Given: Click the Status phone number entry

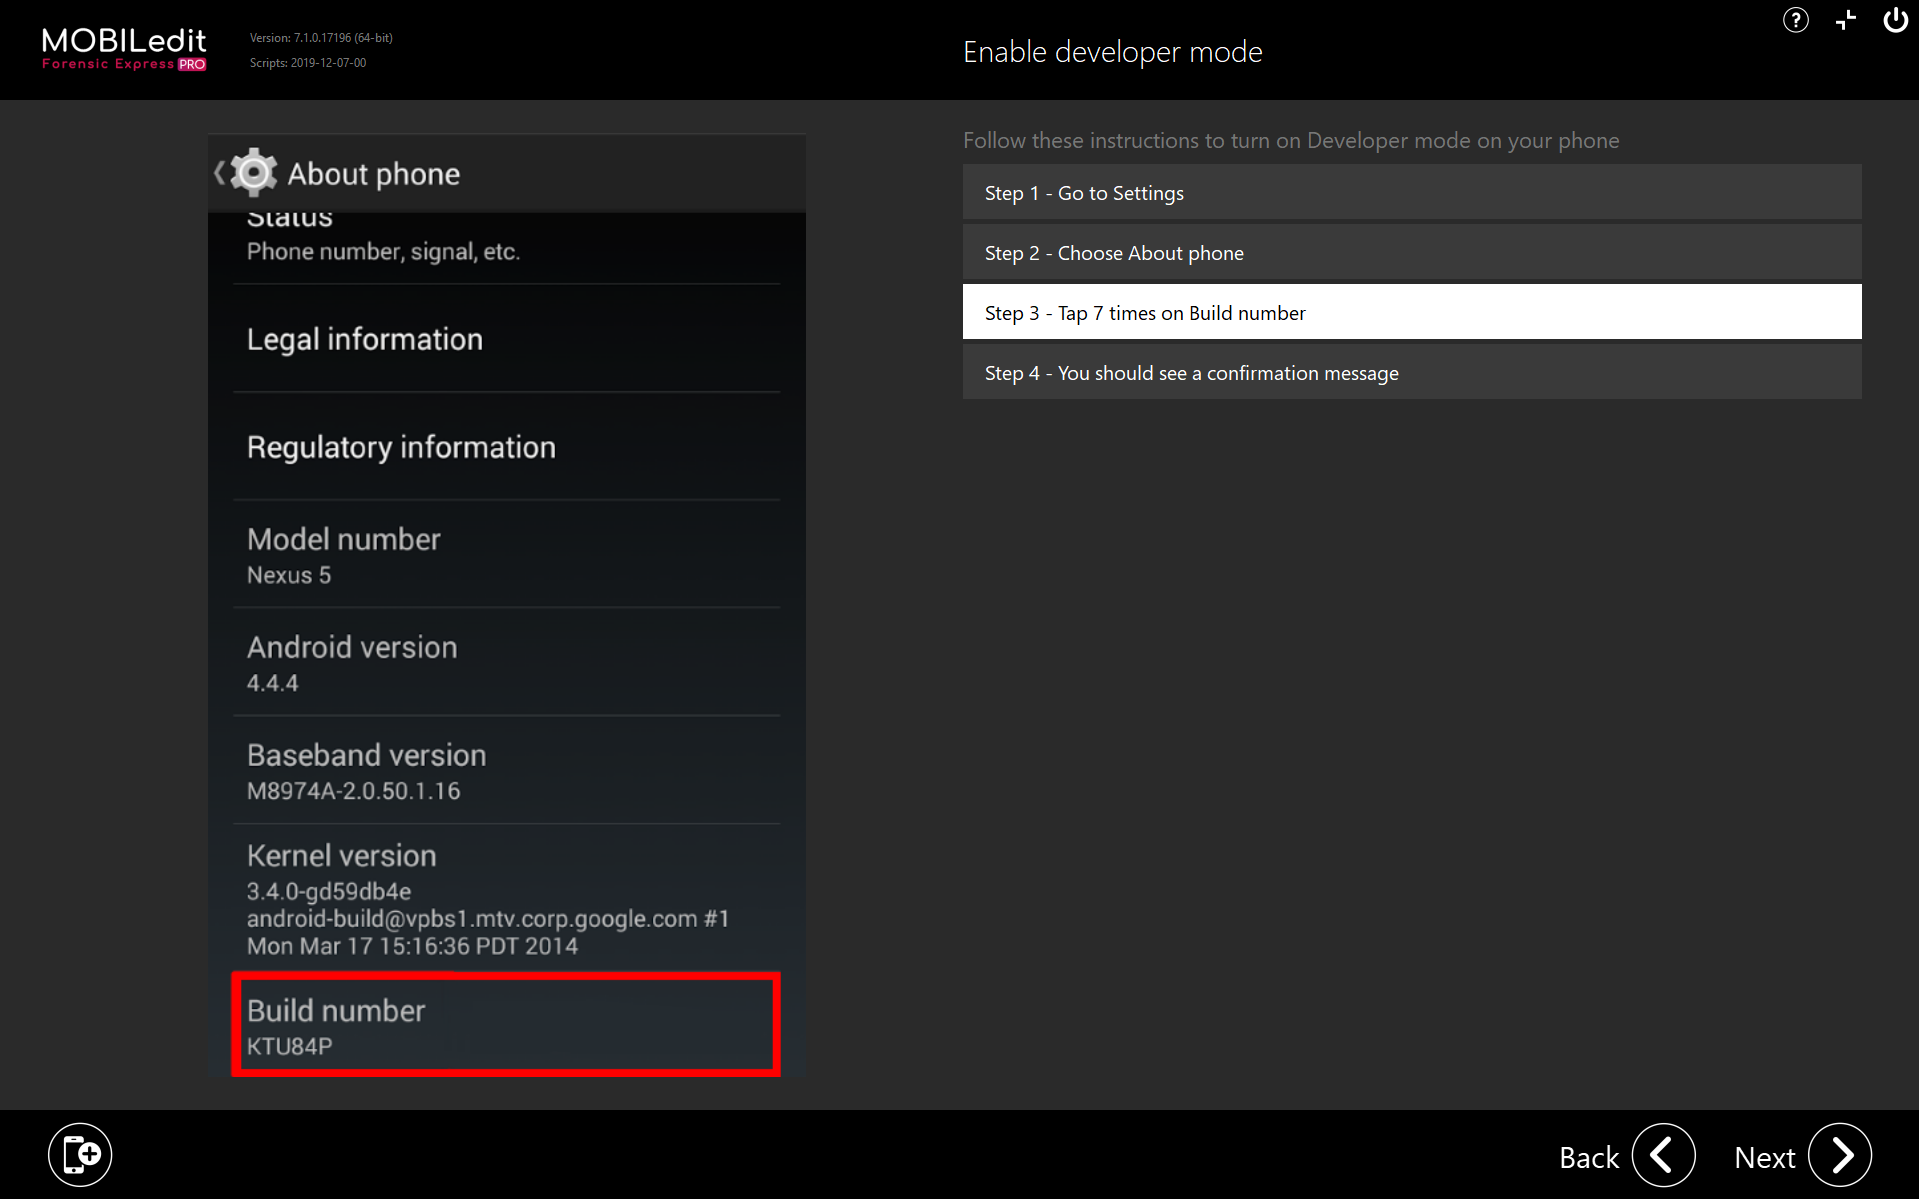Looking at the screenshot, I should tap(506, 247).
